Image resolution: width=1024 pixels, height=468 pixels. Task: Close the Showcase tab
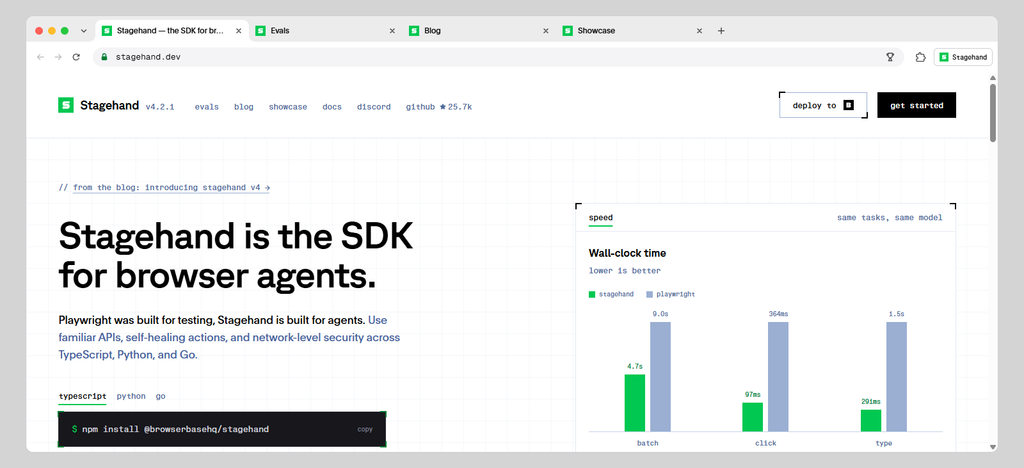(x=699, y=31)
